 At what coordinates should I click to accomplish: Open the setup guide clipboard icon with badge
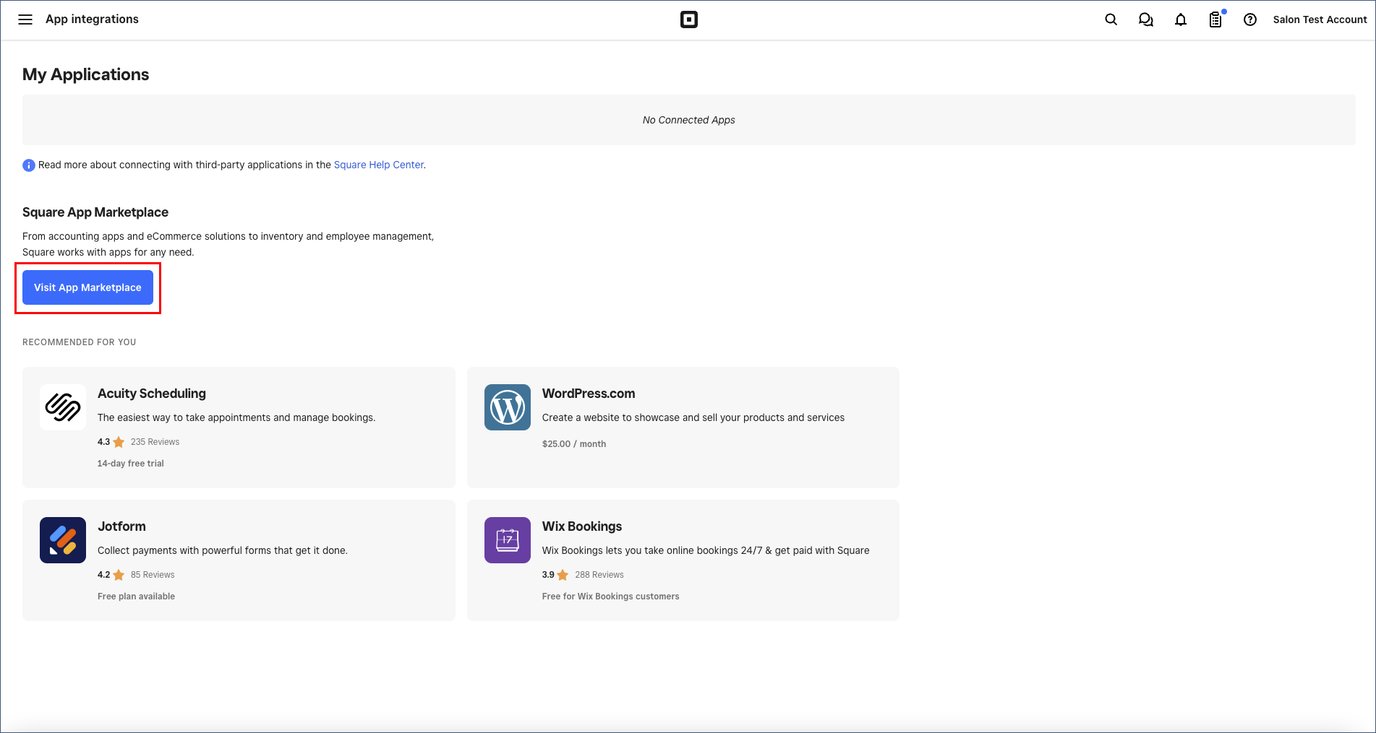(1215, 18)
